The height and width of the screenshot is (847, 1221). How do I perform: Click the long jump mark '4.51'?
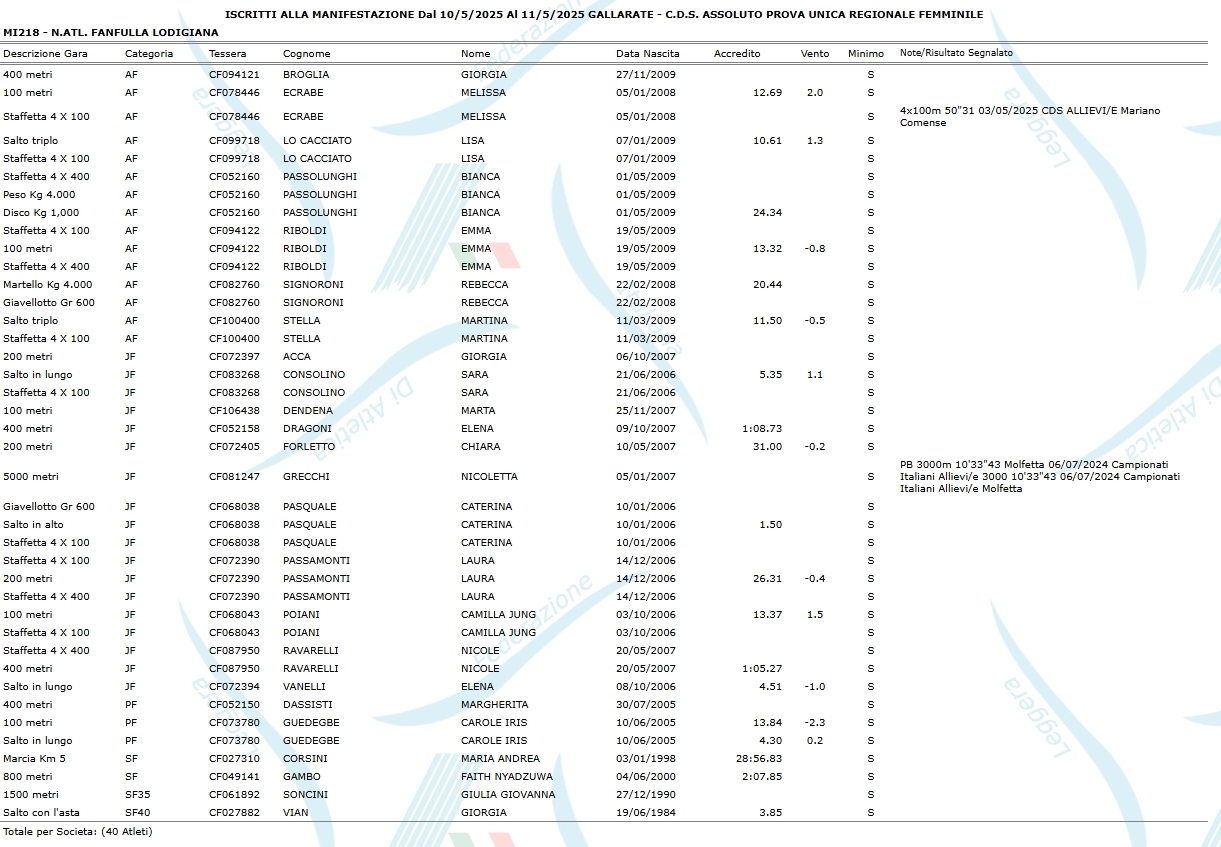(x=772, y=687)
